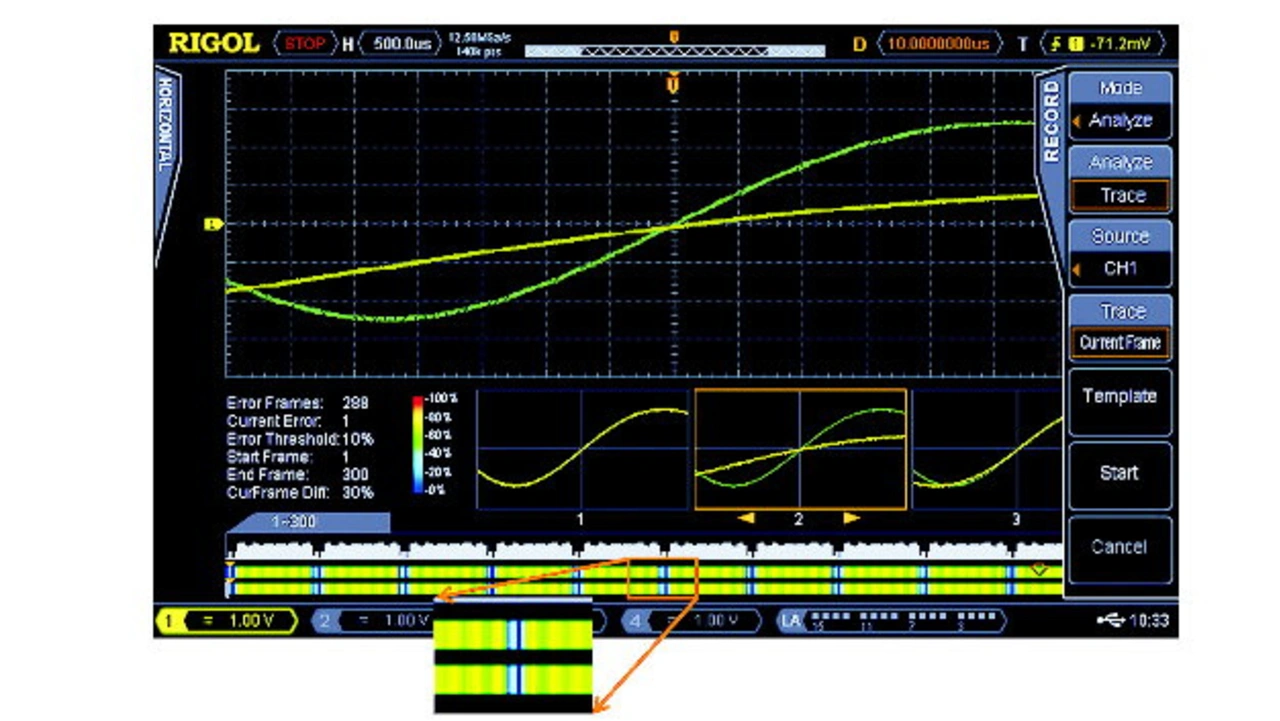Click the clock showing 10:33
This screenshot has width=1280, height=721.
(1149, 621)
